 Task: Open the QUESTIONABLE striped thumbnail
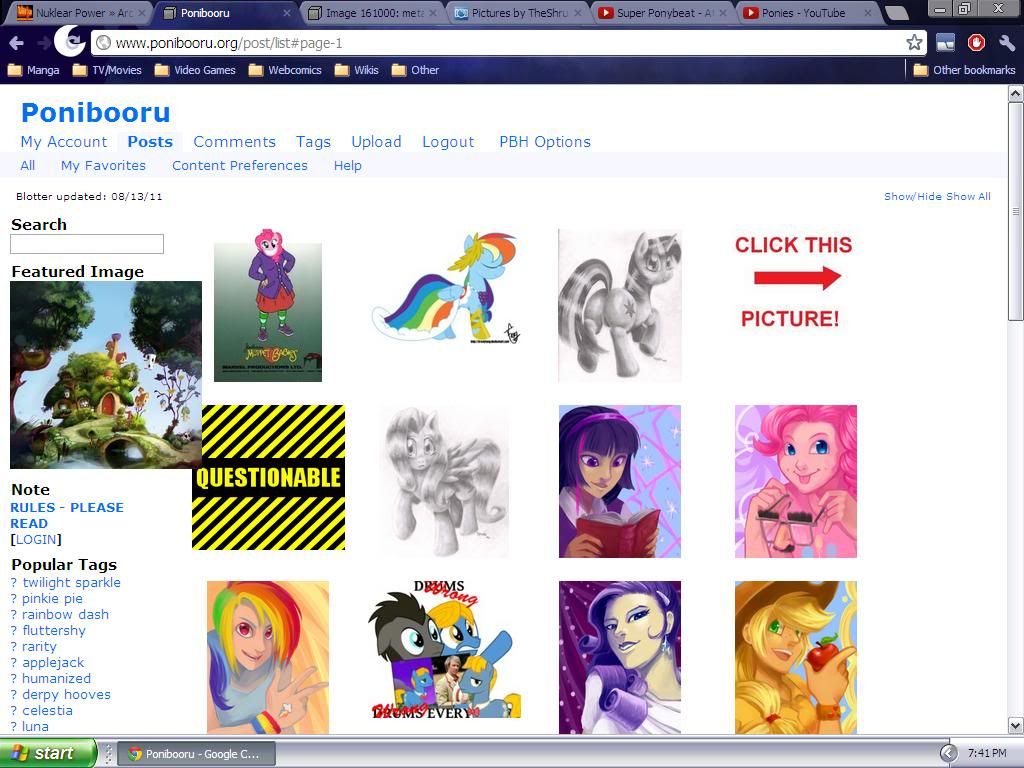pos(268,477)
